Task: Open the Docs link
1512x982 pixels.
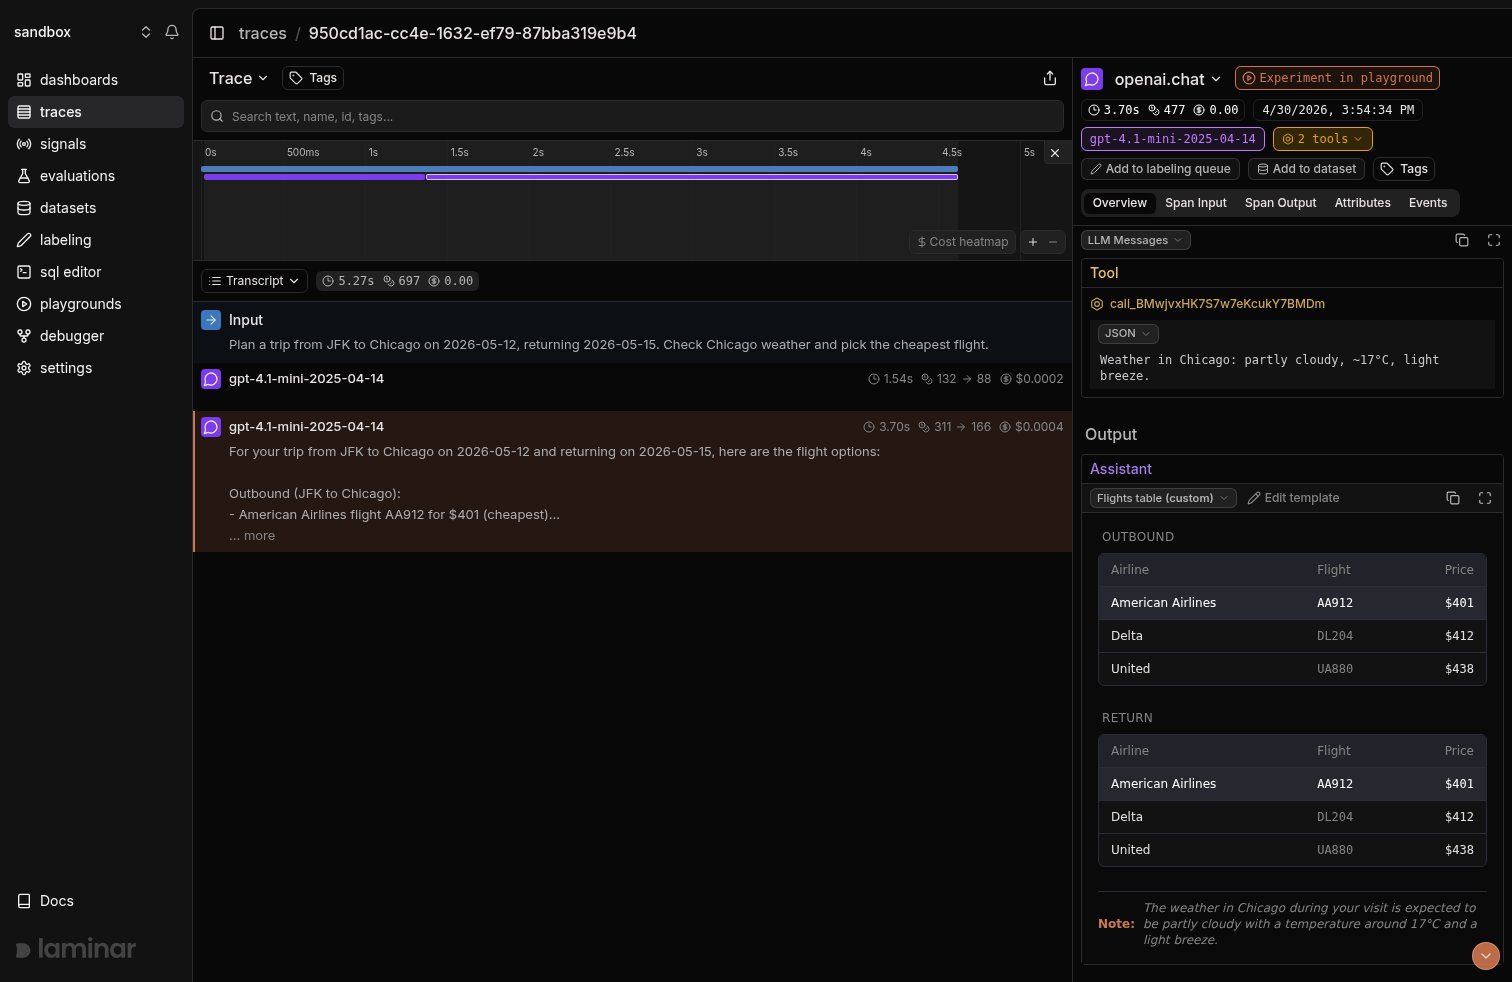Action: tap(46, 901)
